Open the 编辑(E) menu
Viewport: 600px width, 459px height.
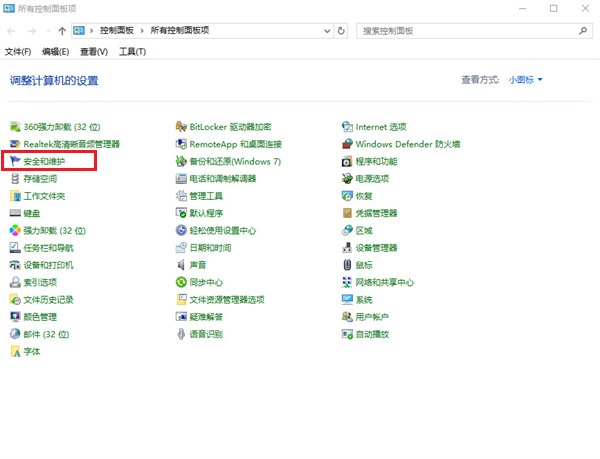pos(55,52)
